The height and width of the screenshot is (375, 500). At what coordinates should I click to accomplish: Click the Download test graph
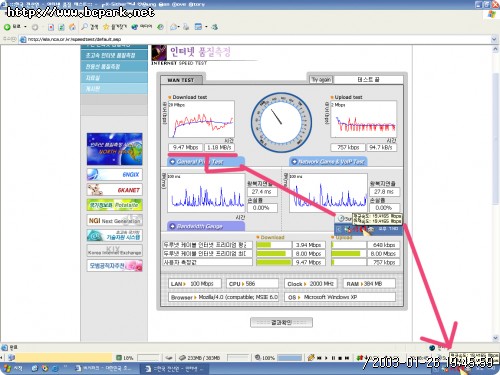pyautogui.click(x=201, y=119)
